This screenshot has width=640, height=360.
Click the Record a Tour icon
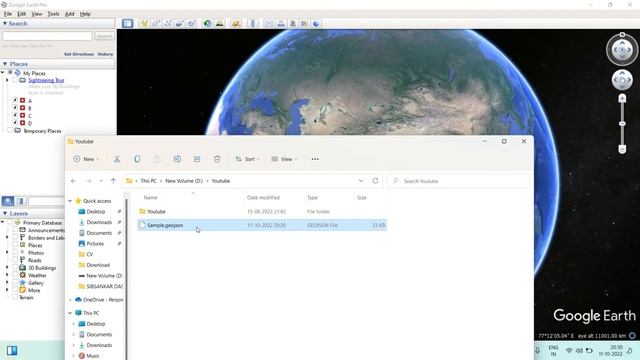coord(191,24)
